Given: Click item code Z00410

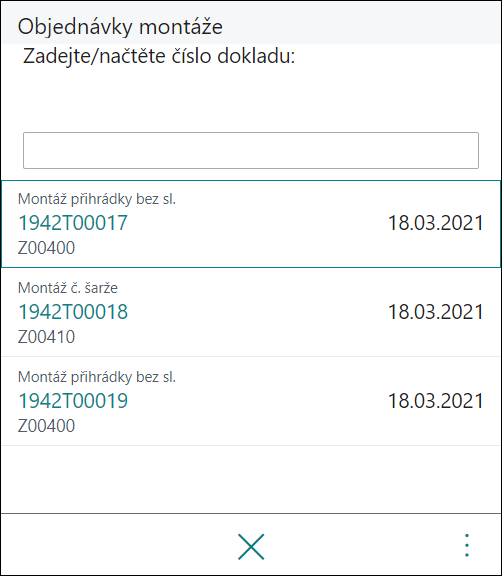Looking at the screenshot, I should 46,336.
